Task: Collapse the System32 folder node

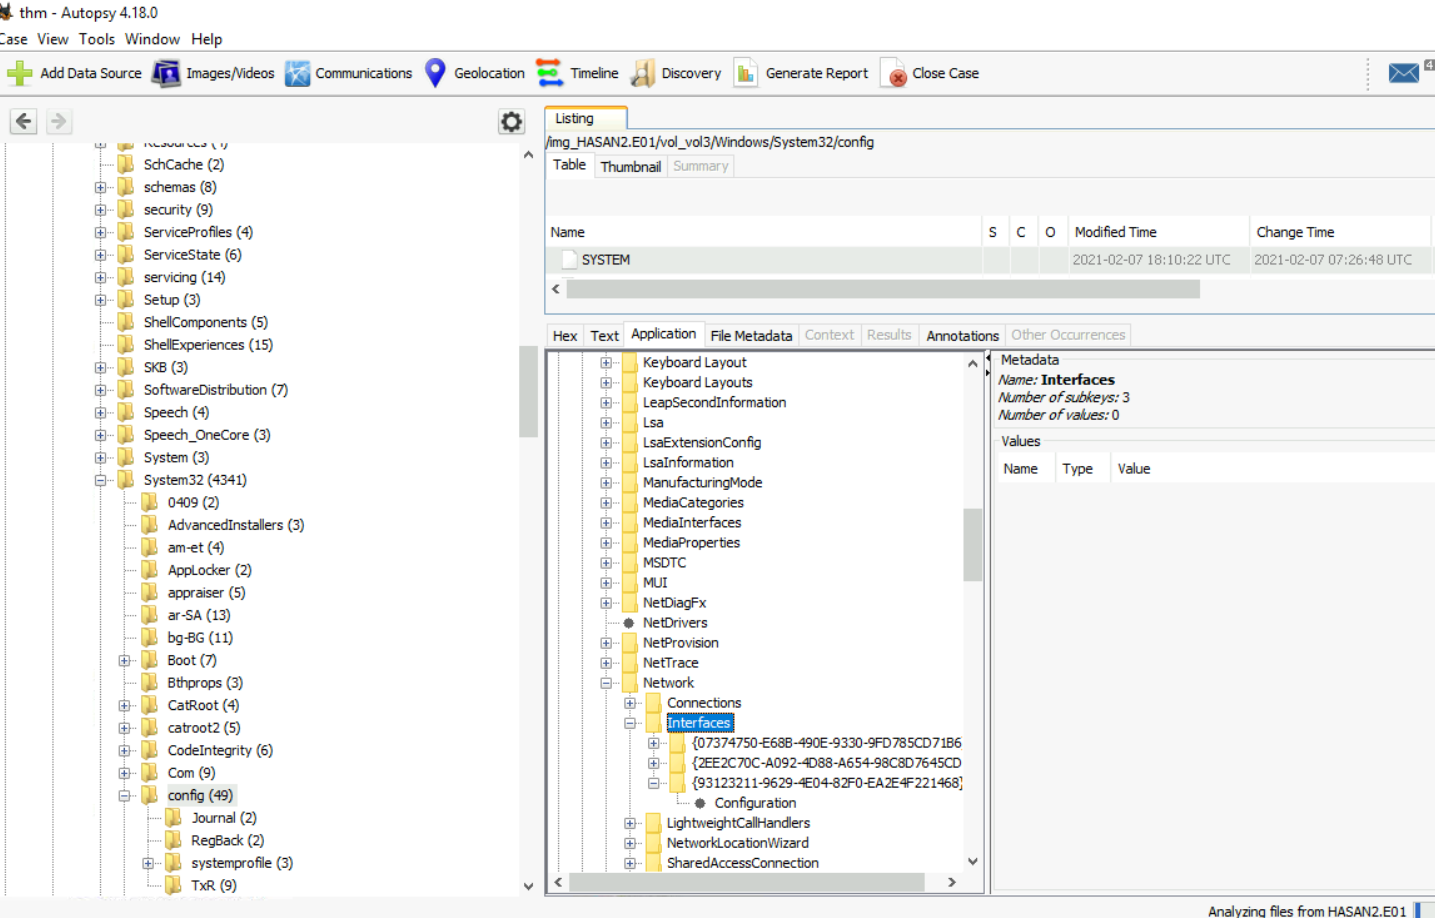Action: (x=100, y=481)
